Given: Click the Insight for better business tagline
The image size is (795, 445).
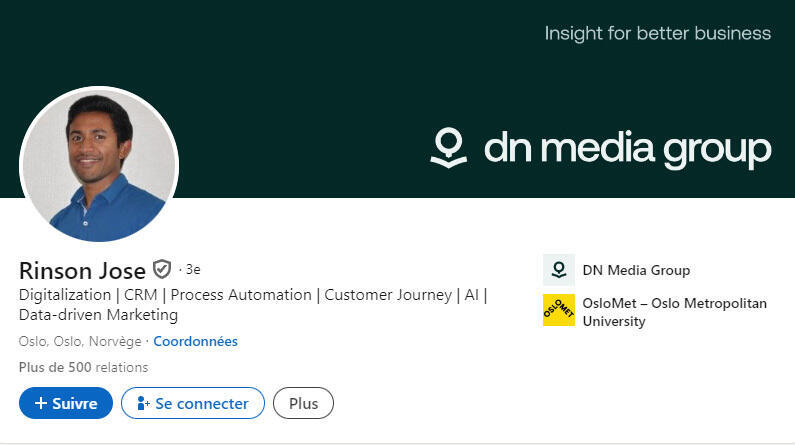Looking at the screenshot, I should [657, 34].
